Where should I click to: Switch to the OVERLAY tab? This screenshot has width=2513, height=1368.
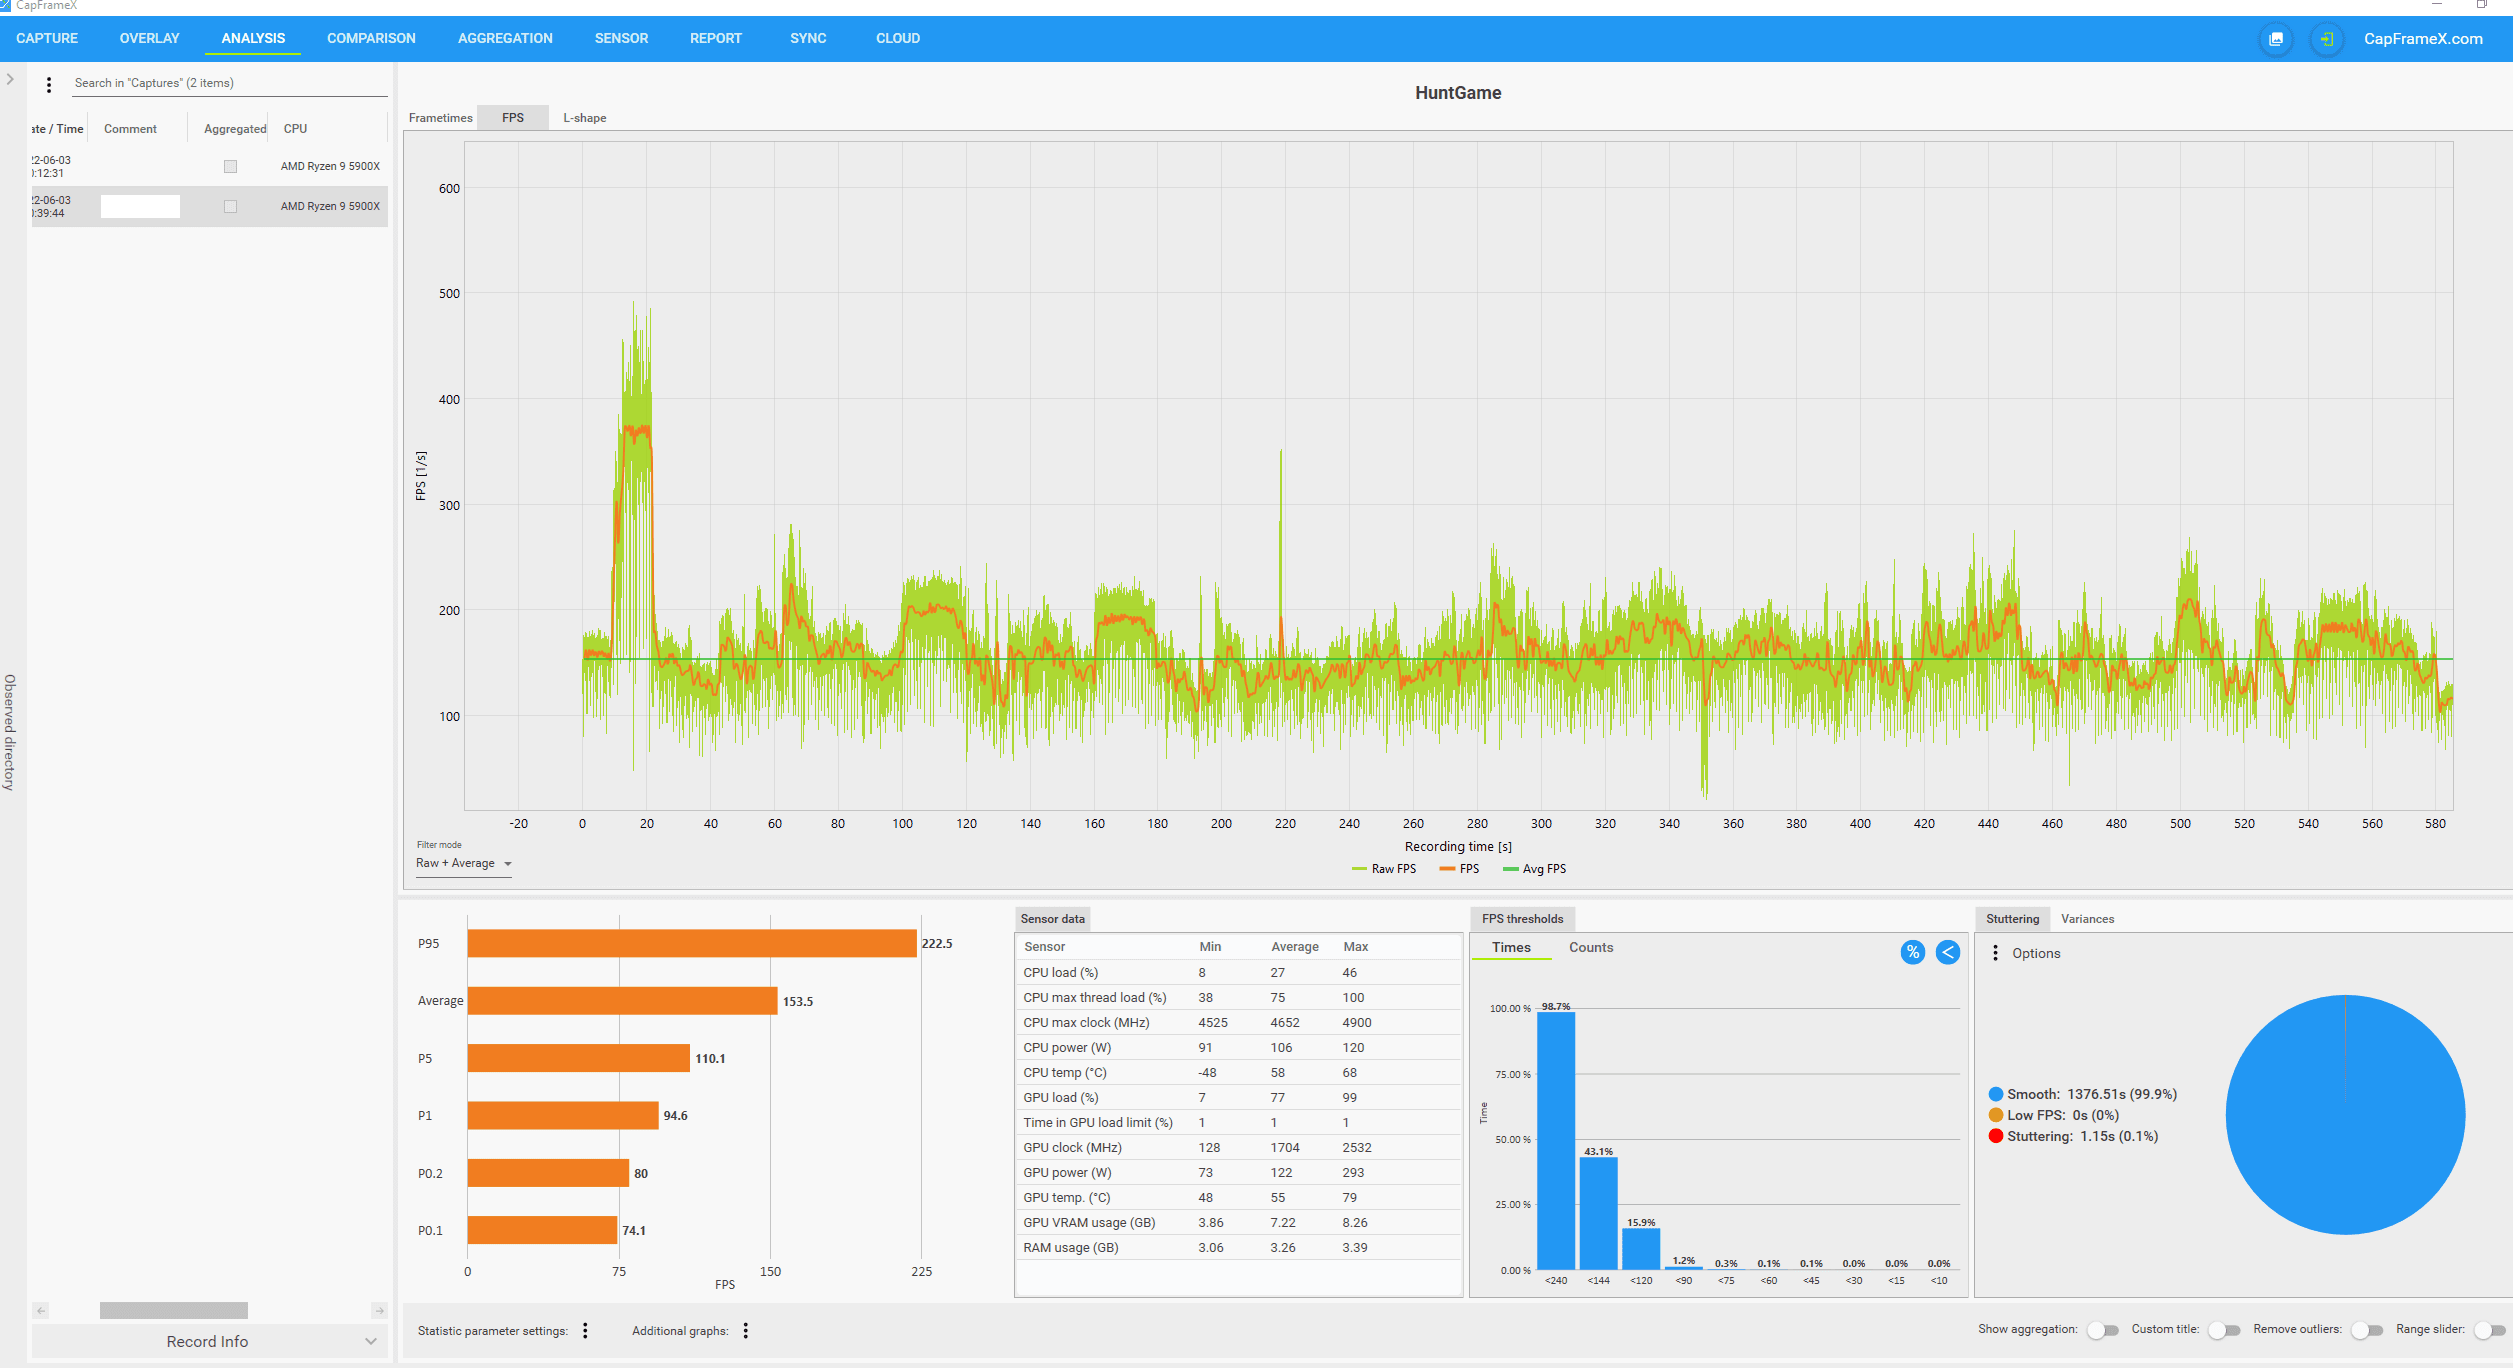click(149, 38)
